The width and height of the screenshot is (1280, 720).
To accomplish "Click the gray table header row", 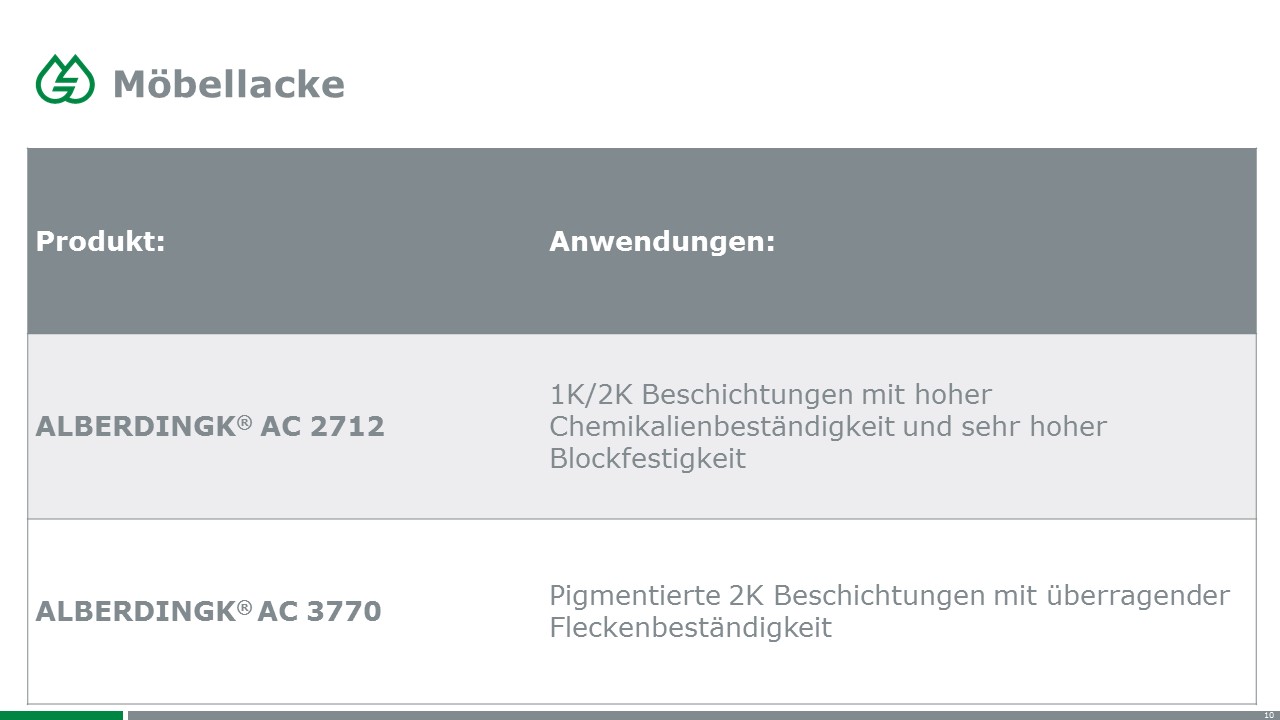I will (641, 241).
